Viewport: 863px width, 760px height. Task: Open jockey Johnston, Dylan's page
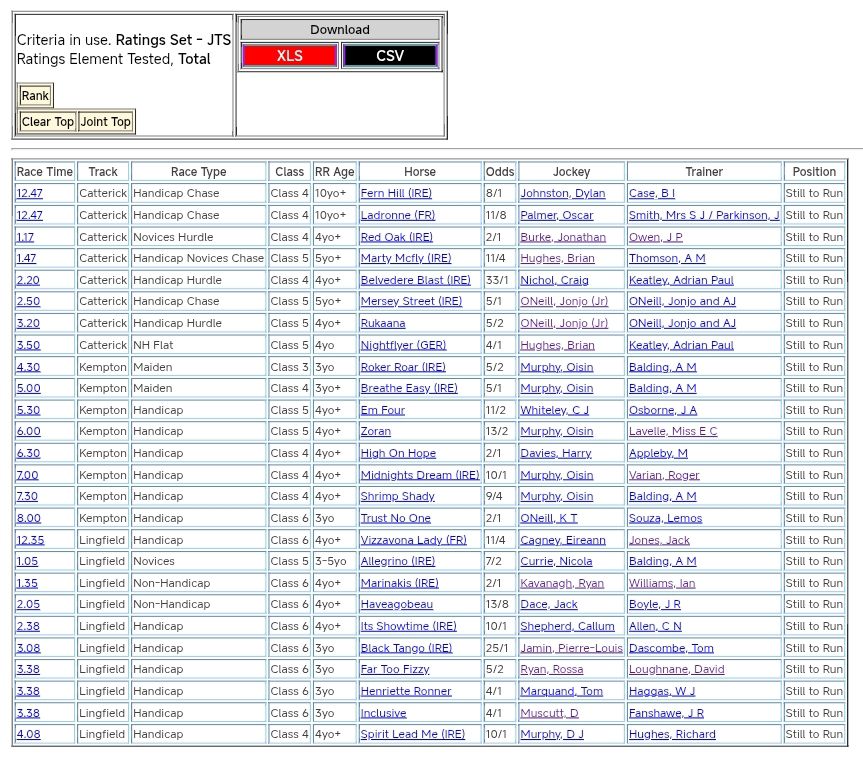click(562, 194)
